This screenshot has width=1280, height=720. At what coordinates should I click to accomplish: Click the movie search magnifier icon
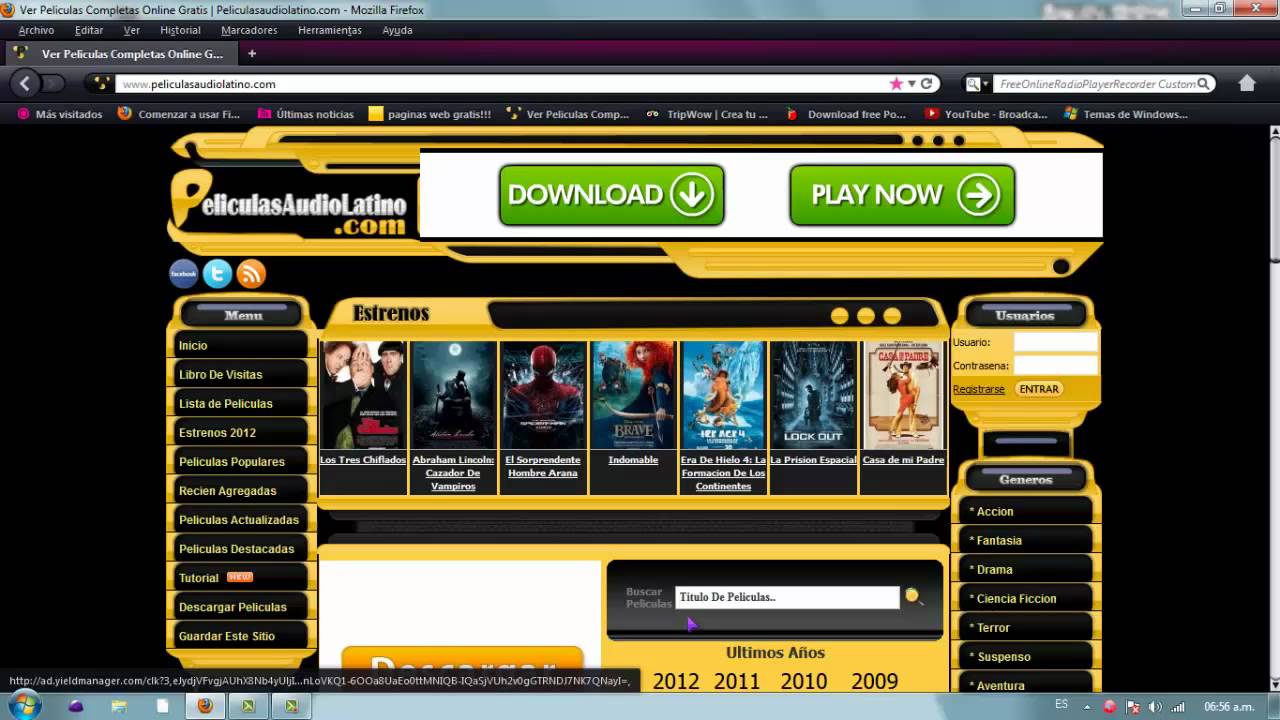coord(913,597)
